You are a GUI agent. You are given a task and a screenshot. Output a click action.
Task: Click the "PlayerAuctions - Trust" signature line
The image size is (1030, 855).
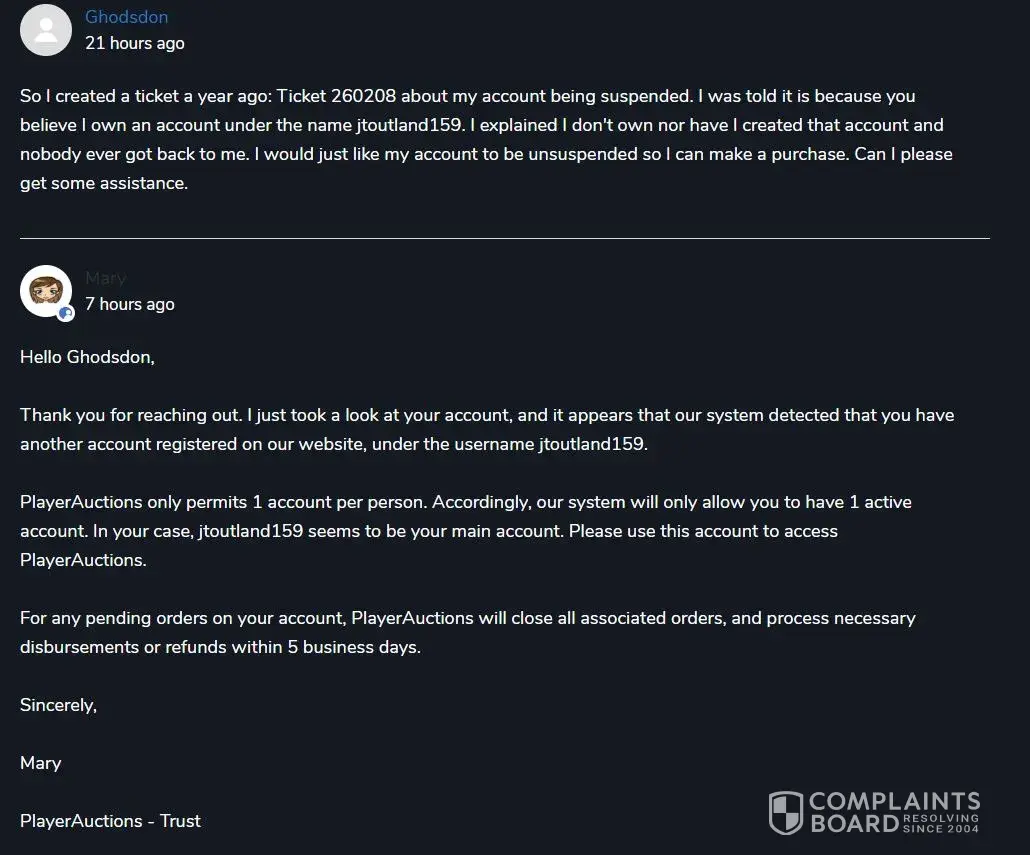tap(110, 821)
